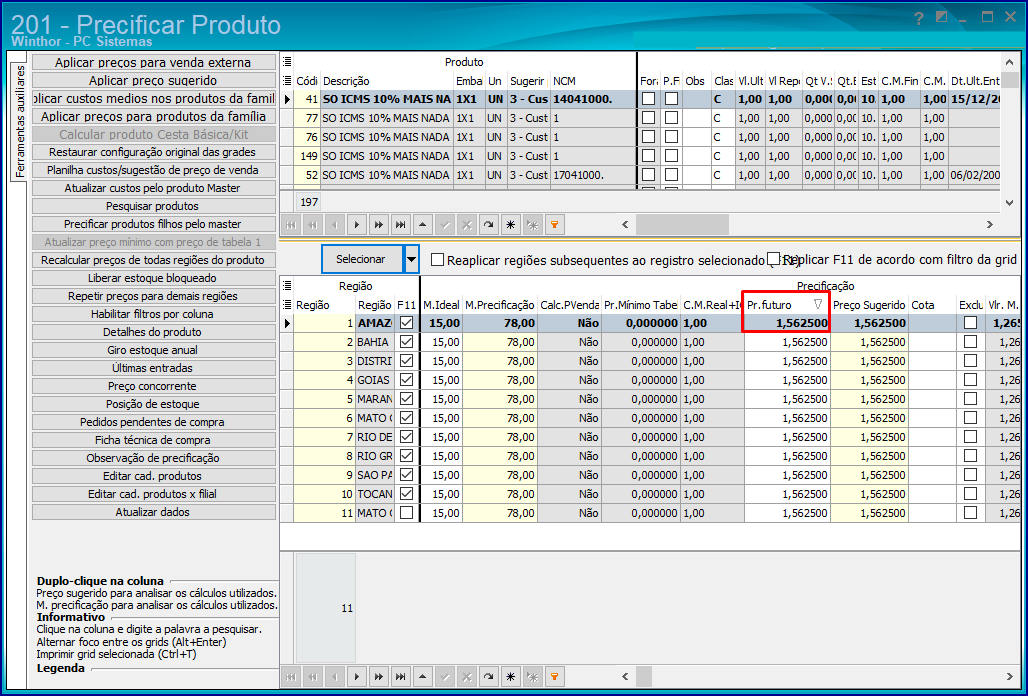The image size is (1028, 696).
Task: Enable Reaplicar regiões subsequentes checkbox
Action: (x=437, y=260)
